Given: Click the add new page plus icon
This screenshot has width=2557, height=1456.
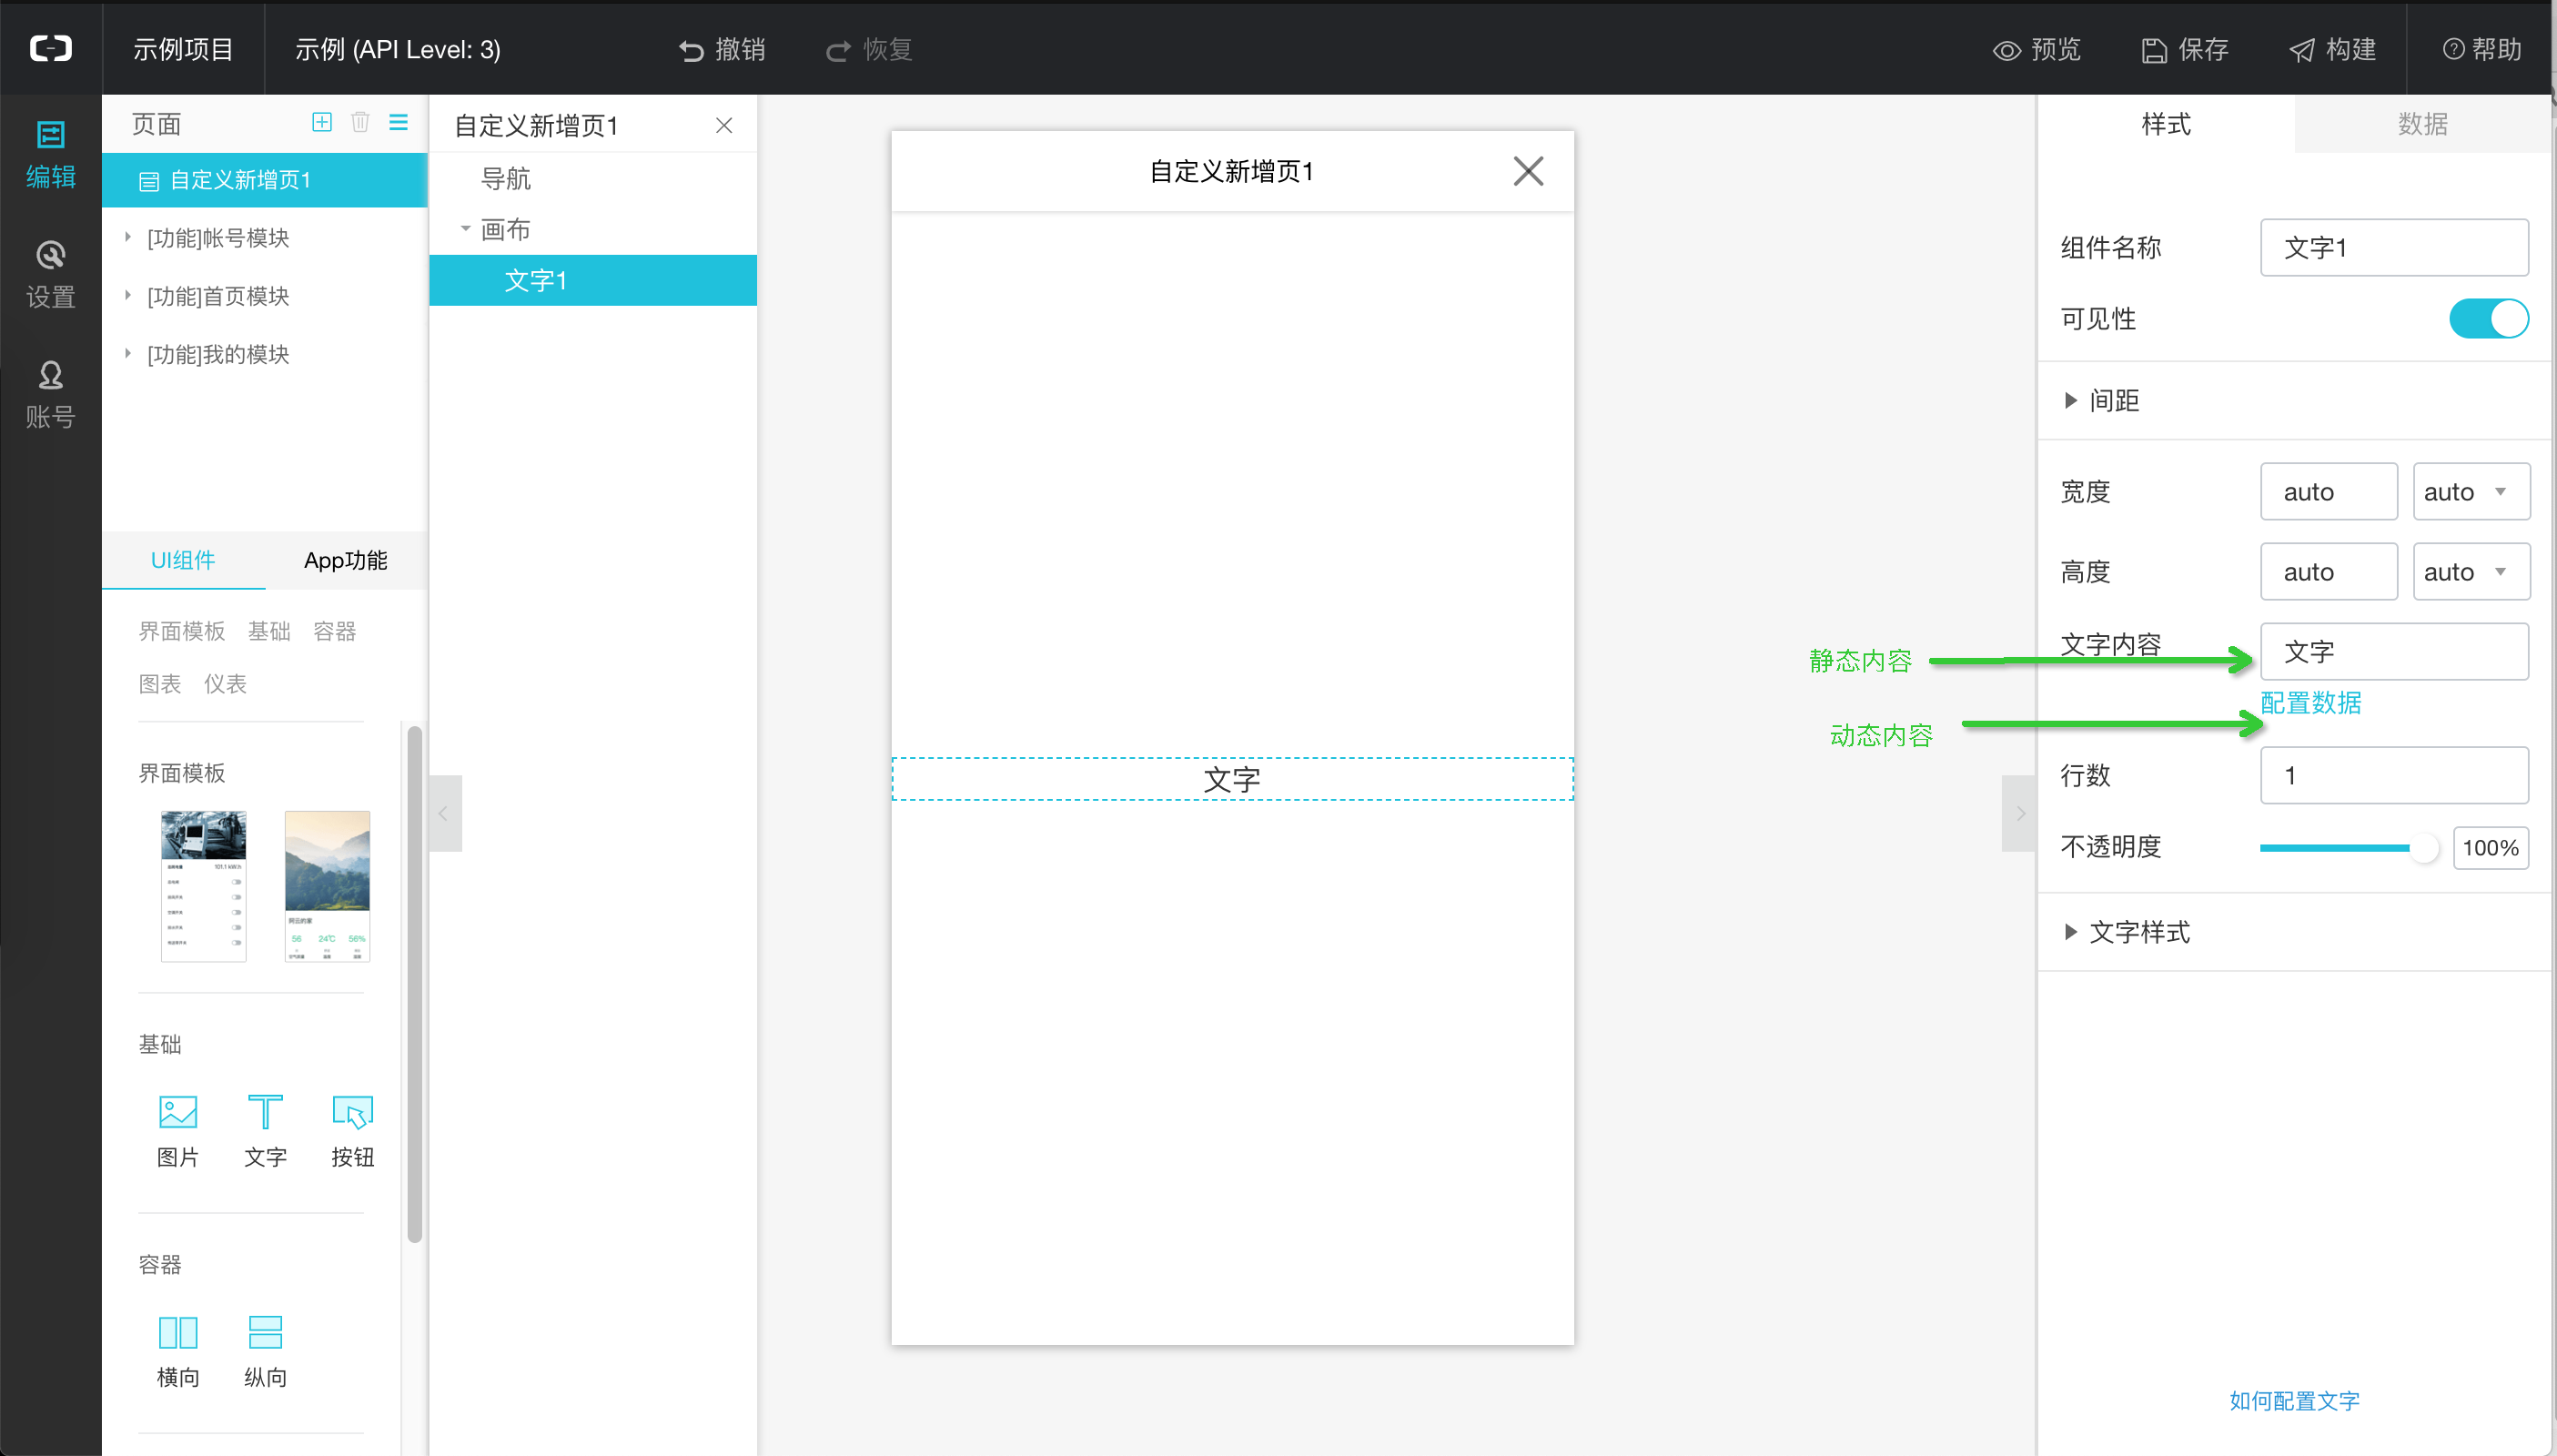Looking at the screenshot, I should pos(321,122).
